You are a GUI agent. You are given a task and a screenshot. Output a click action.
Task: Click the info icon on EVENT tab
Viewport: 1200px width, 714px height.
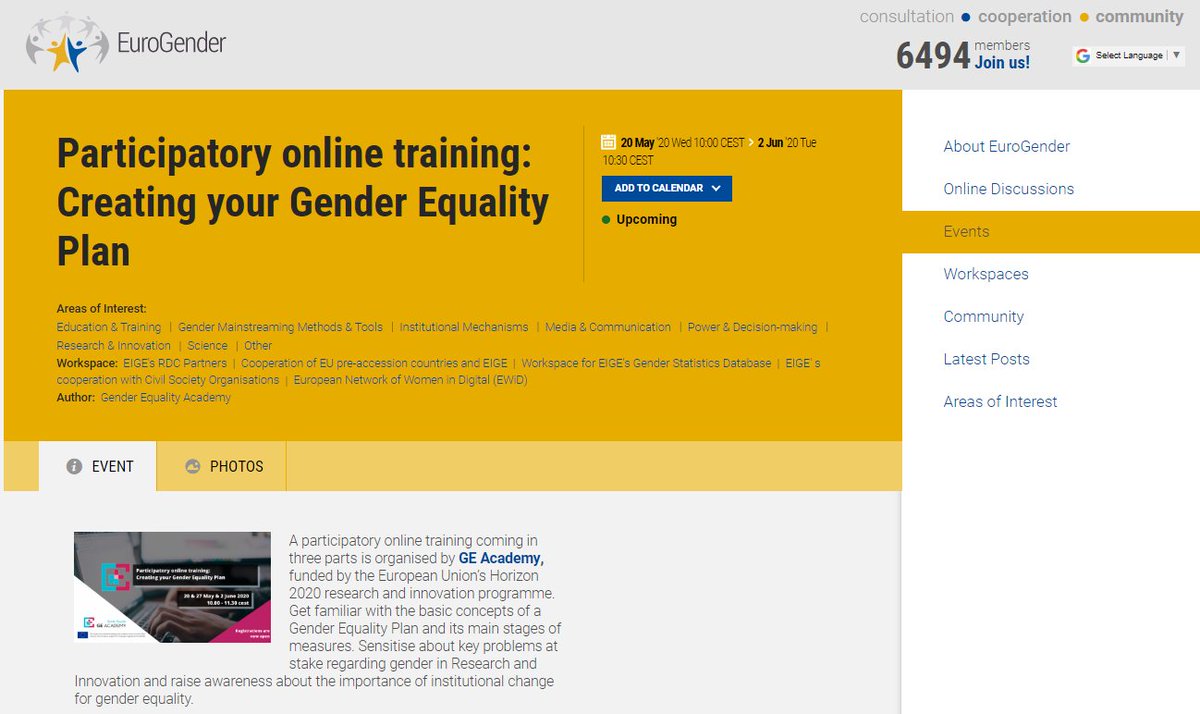(73, 466)
